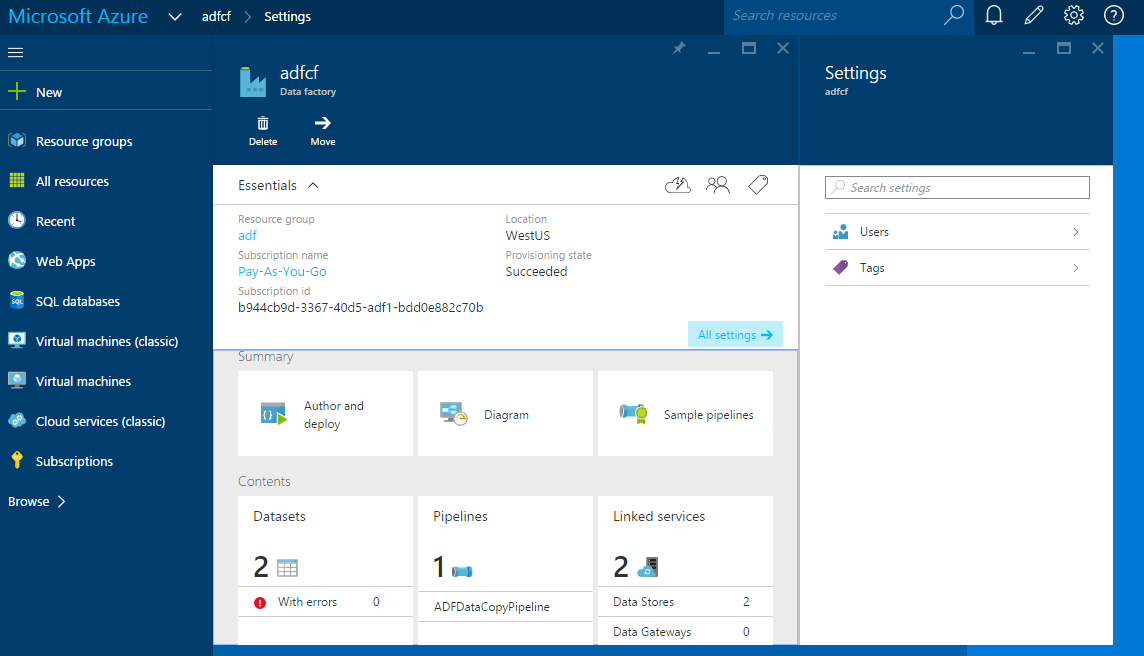The width and height of the screenshot is (1144, 656).
Task: Open the help question mark icon
Action: click(1114, 15)
